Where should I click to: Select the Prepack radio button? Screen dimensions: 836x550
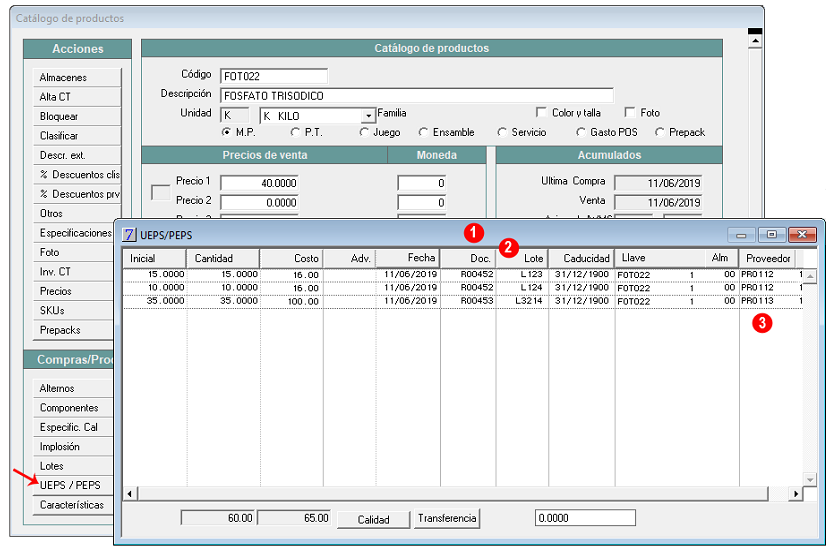pos(660,132)
